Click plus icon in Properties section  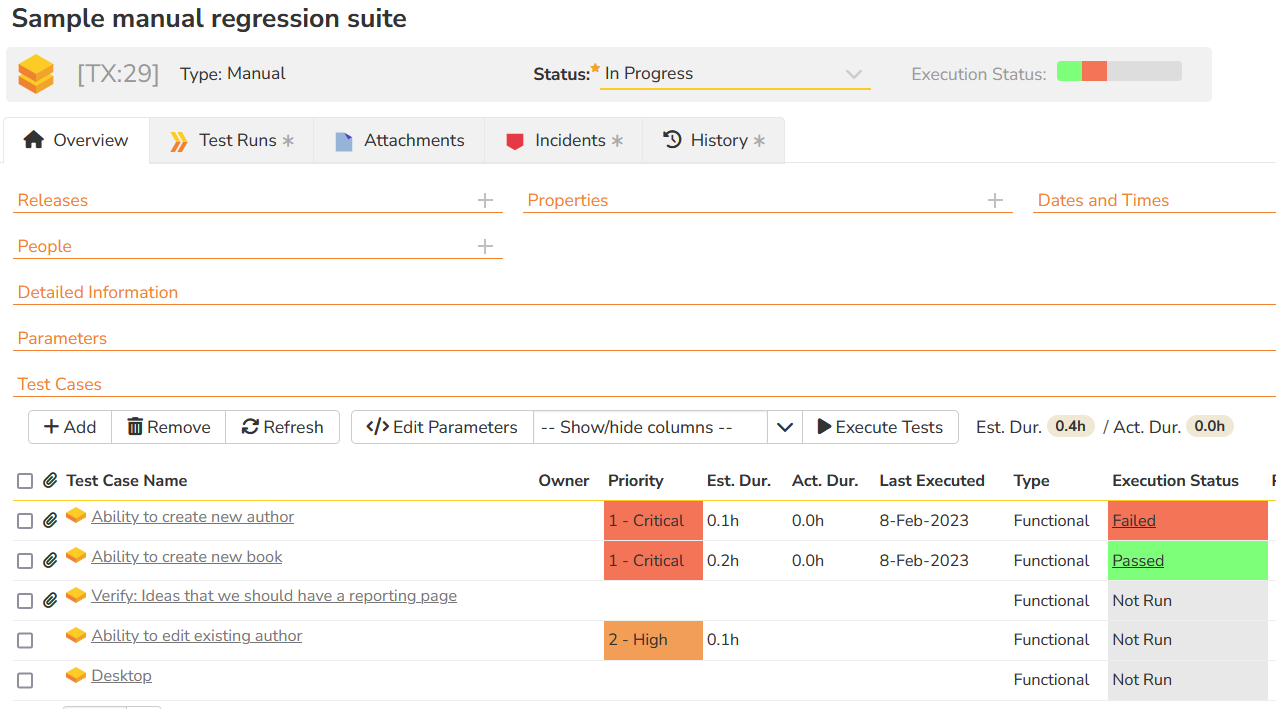point(995,201)
